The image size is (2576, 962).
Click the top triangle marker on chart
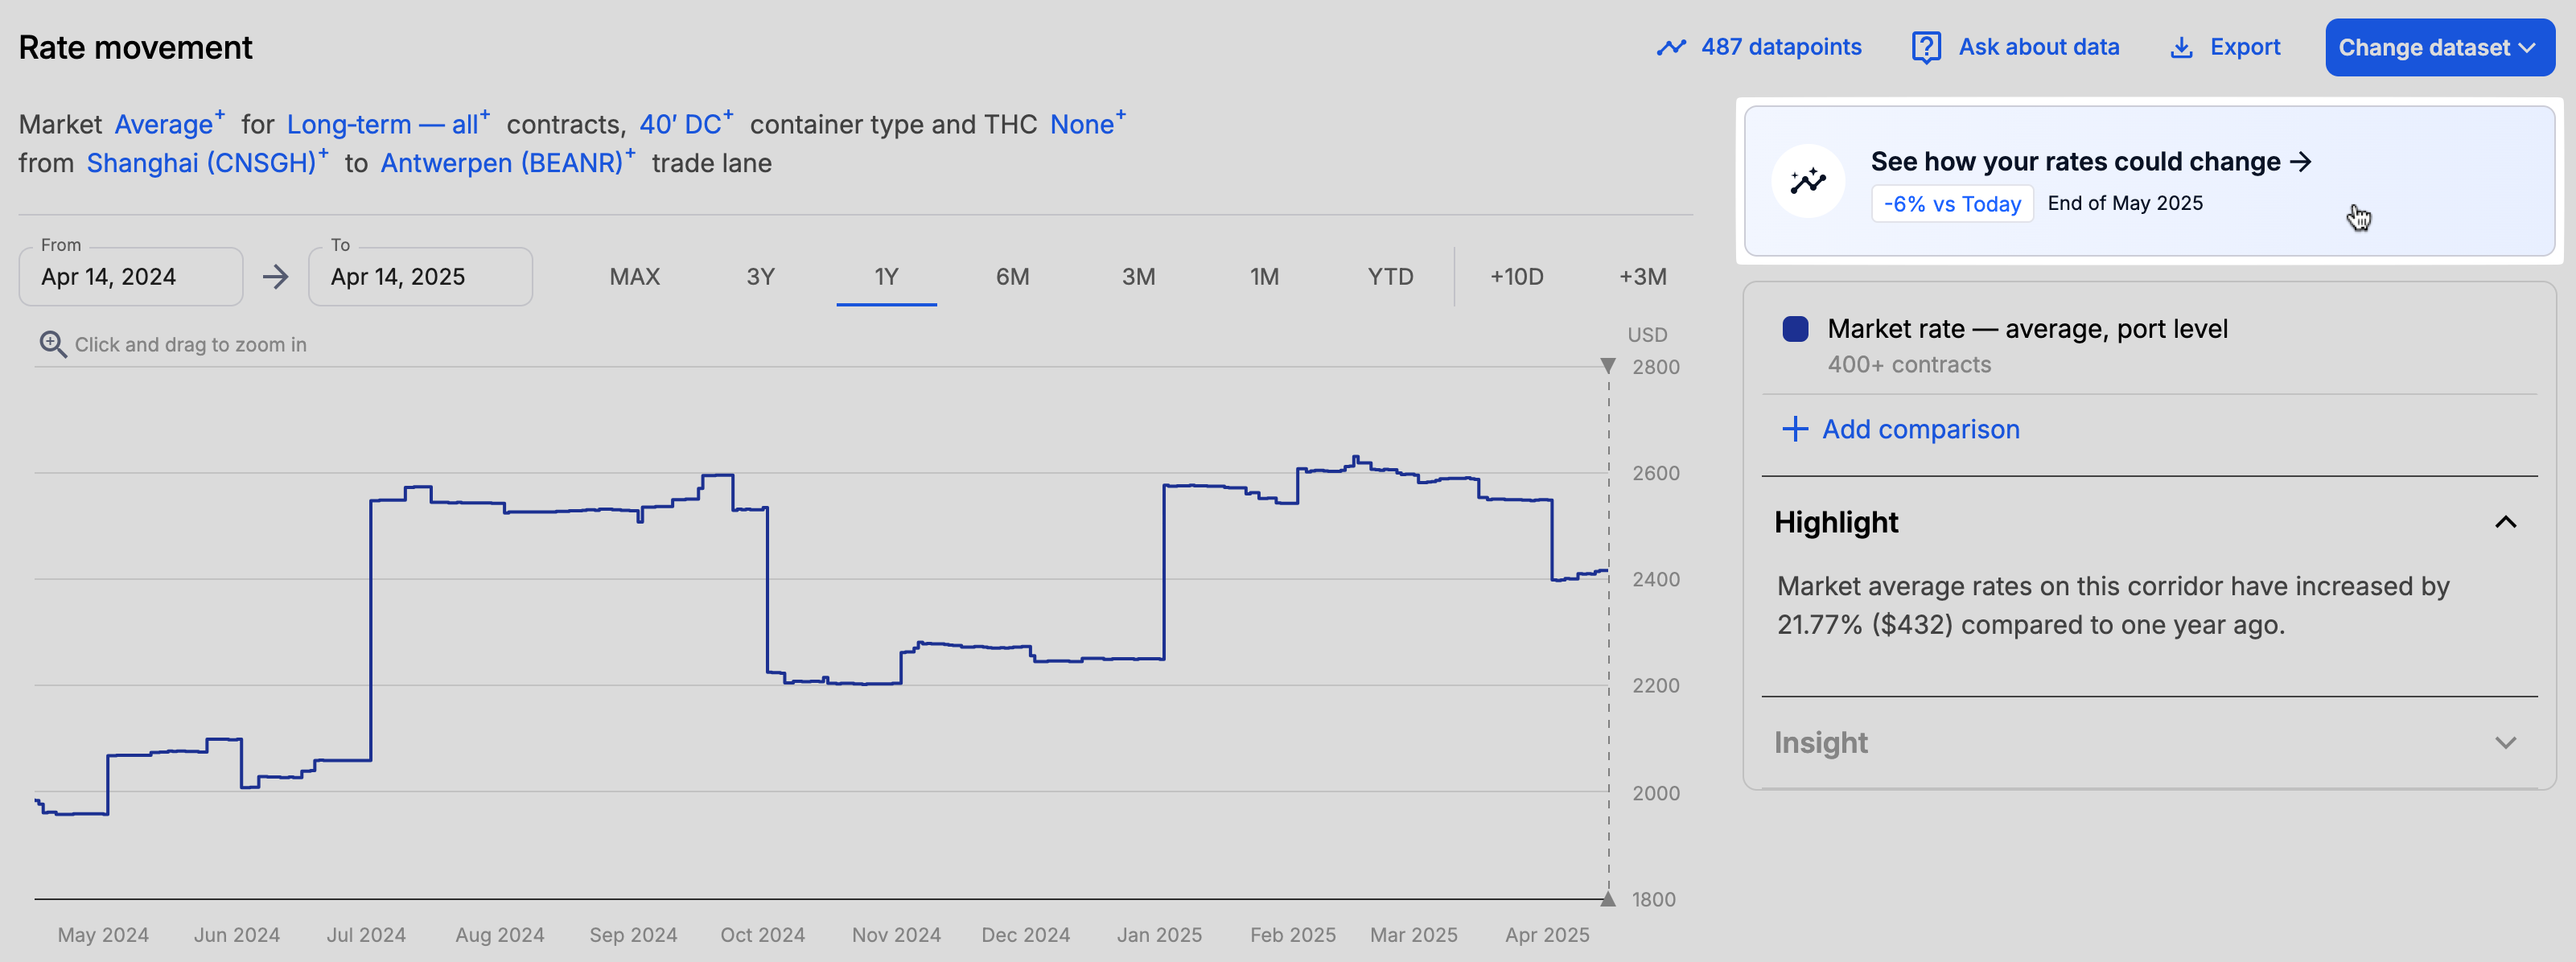(1608, 365)
